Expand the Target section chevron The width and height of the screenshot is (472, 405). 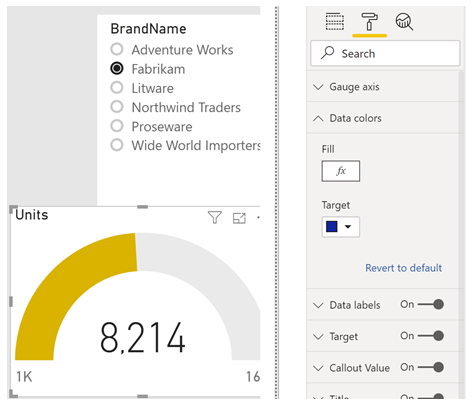[x=318, y=337]
